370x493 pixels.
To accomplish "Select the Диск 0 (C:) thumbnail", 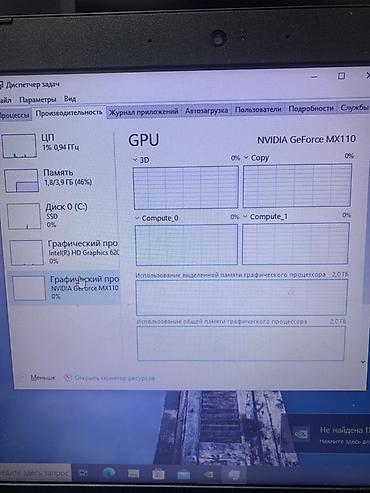I will pyautogui.click(x=24, y=216).
